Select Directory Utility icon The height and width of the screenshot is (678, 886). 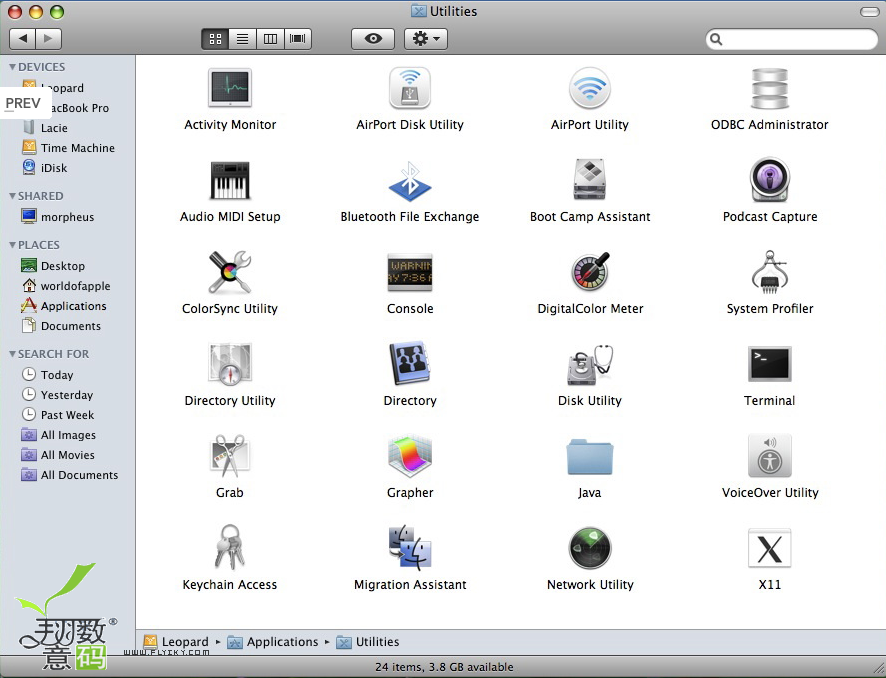tap(230, 364)
